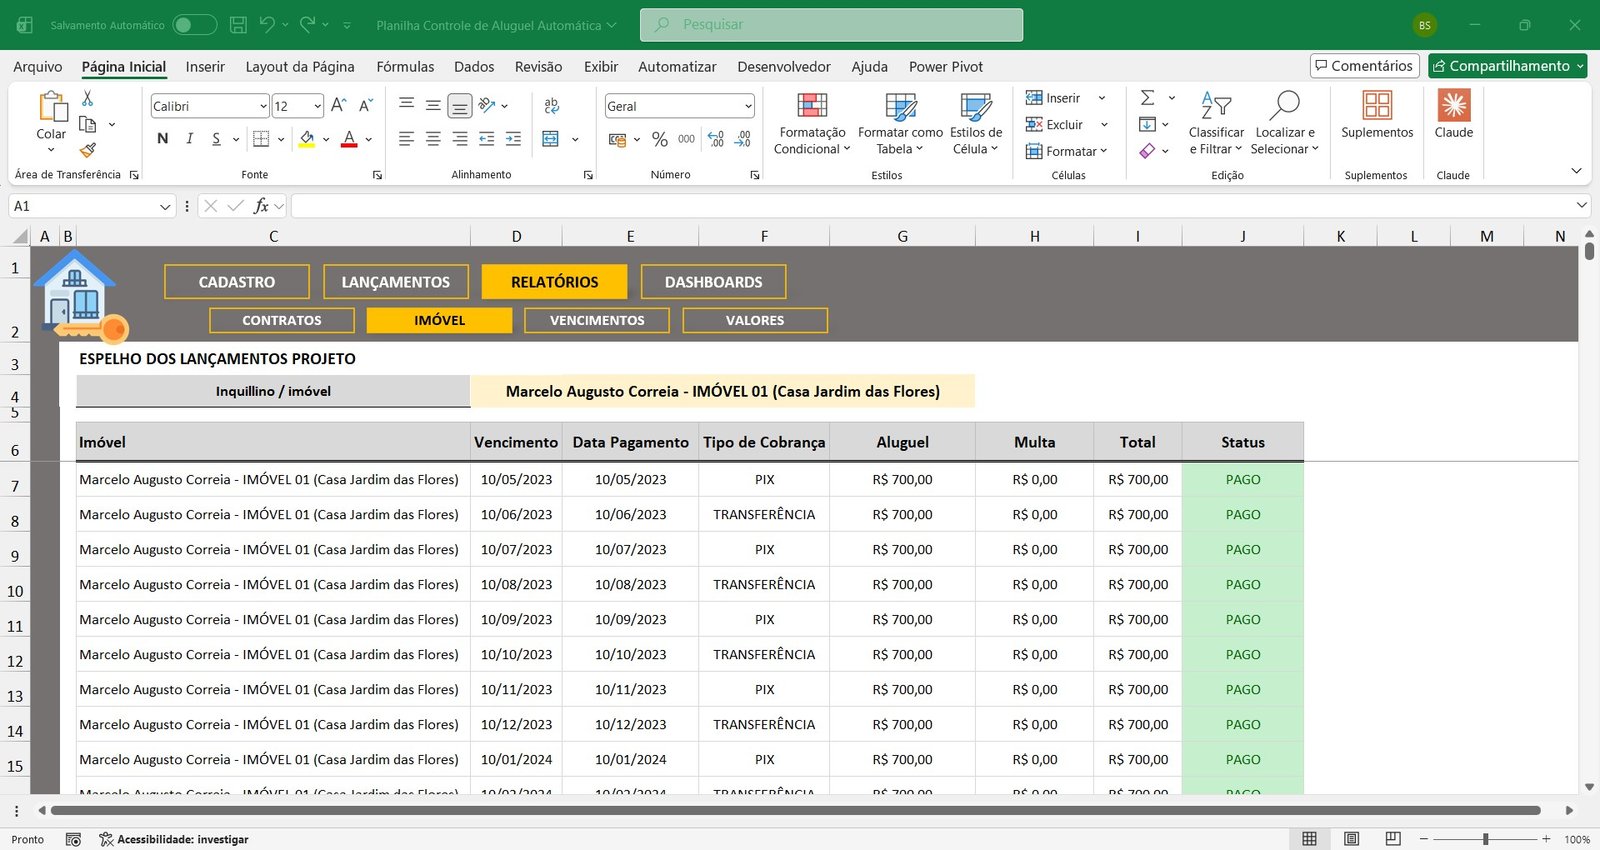
Task: Expand the Excluir cells dropdown arrow
Action: tap(1104, 125)
